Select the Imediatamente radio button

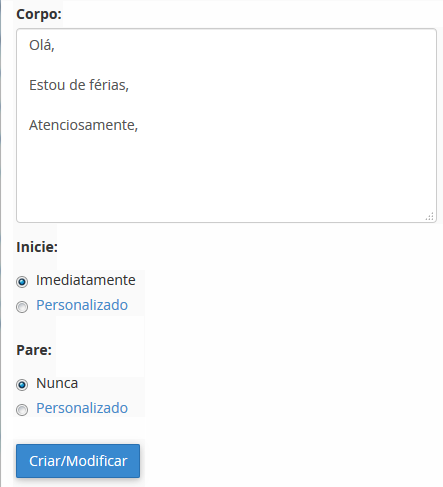point(22,282)
